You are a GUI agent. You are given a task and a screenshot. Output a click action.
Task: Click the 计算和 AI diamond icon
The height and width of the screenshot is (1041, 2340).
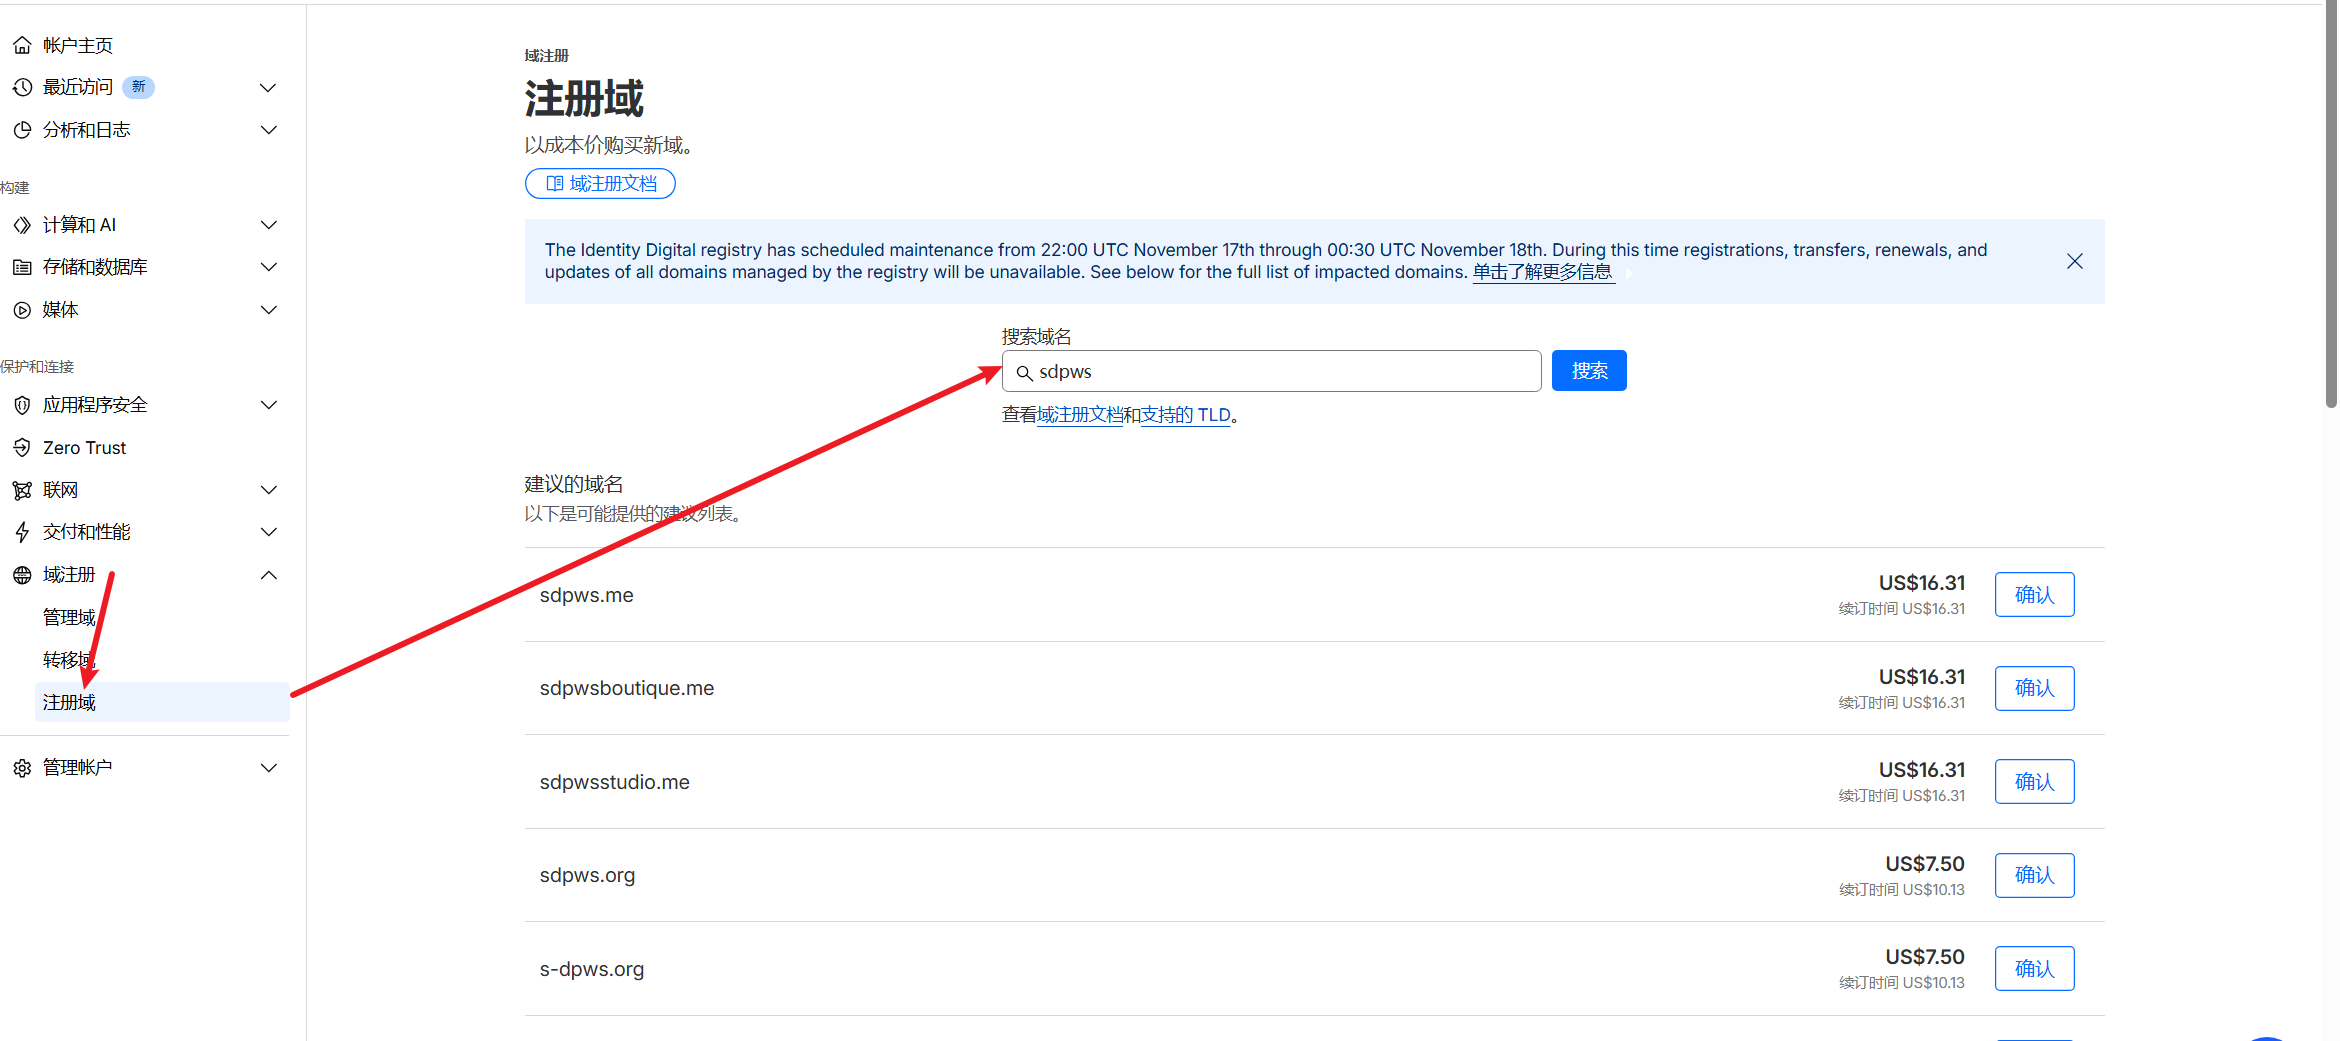[x=22, y=225]
